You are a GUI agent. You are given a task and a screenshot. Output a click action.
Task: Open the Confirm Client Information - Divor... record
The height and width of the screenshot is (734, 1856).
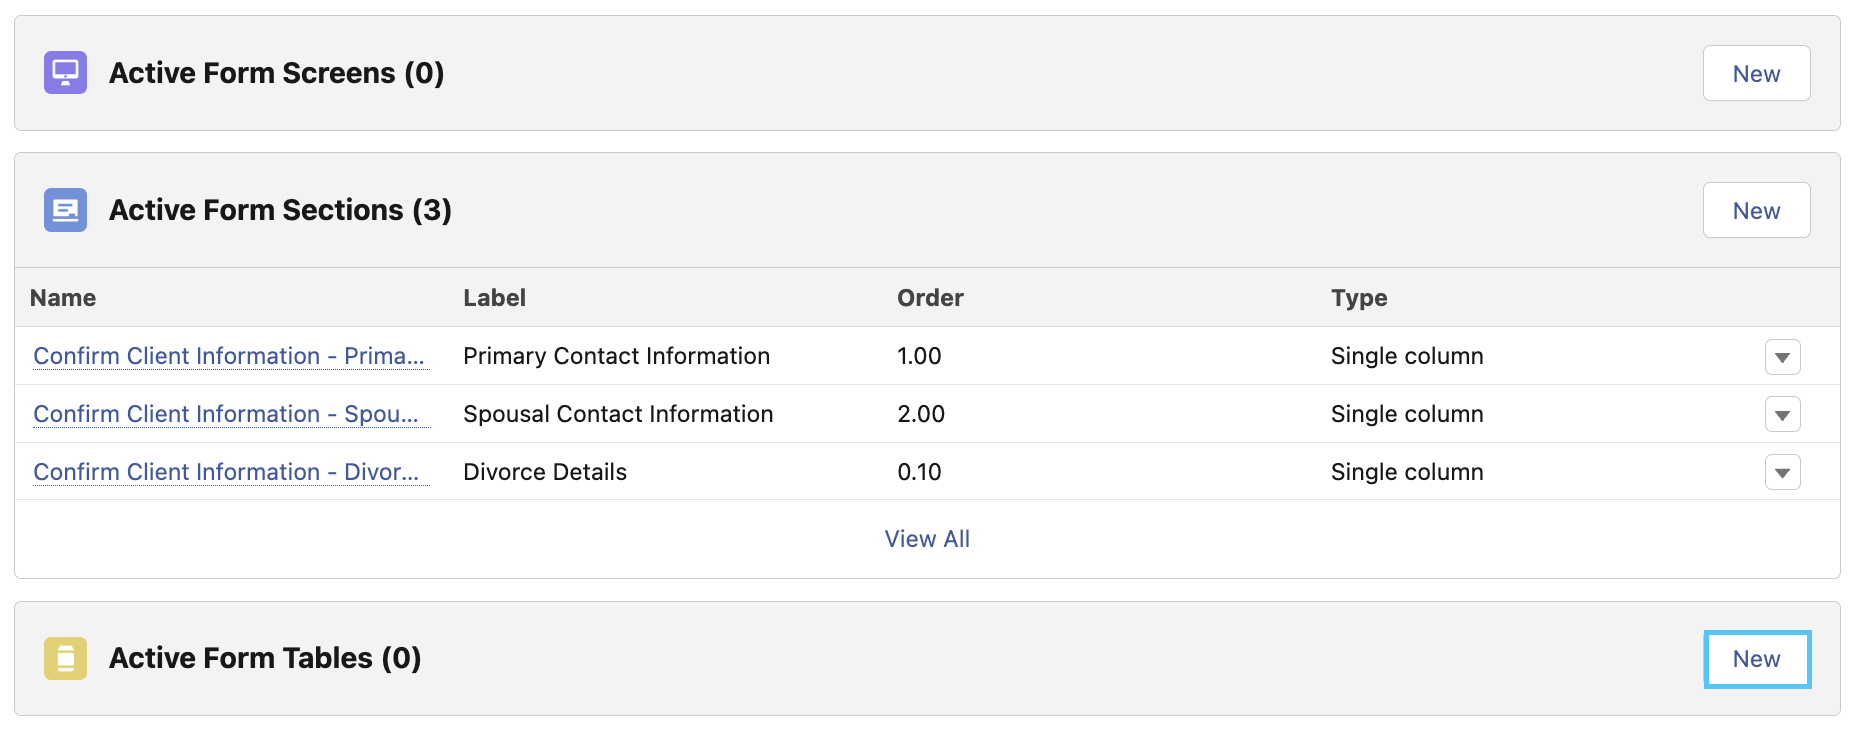[226, 472]
